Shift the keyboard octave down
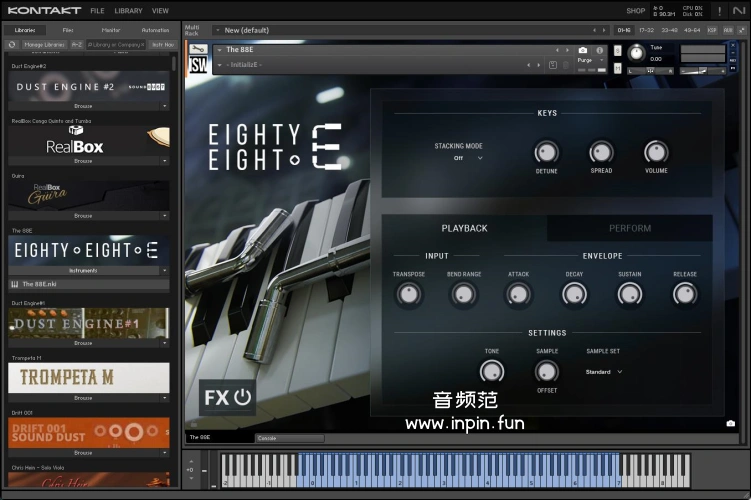751x500 pixels. [x=191, y=478]
